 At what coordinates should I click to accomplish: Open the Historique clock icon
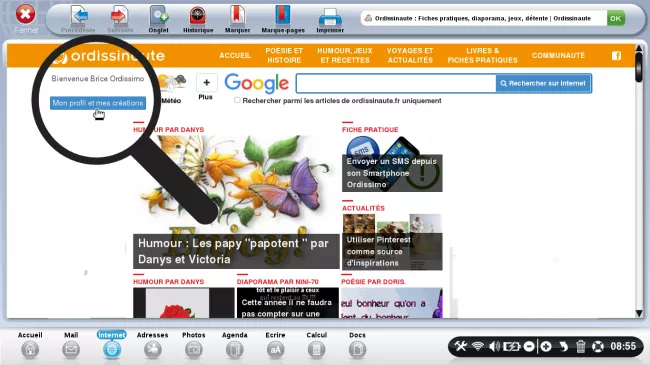tap(198, 16)
